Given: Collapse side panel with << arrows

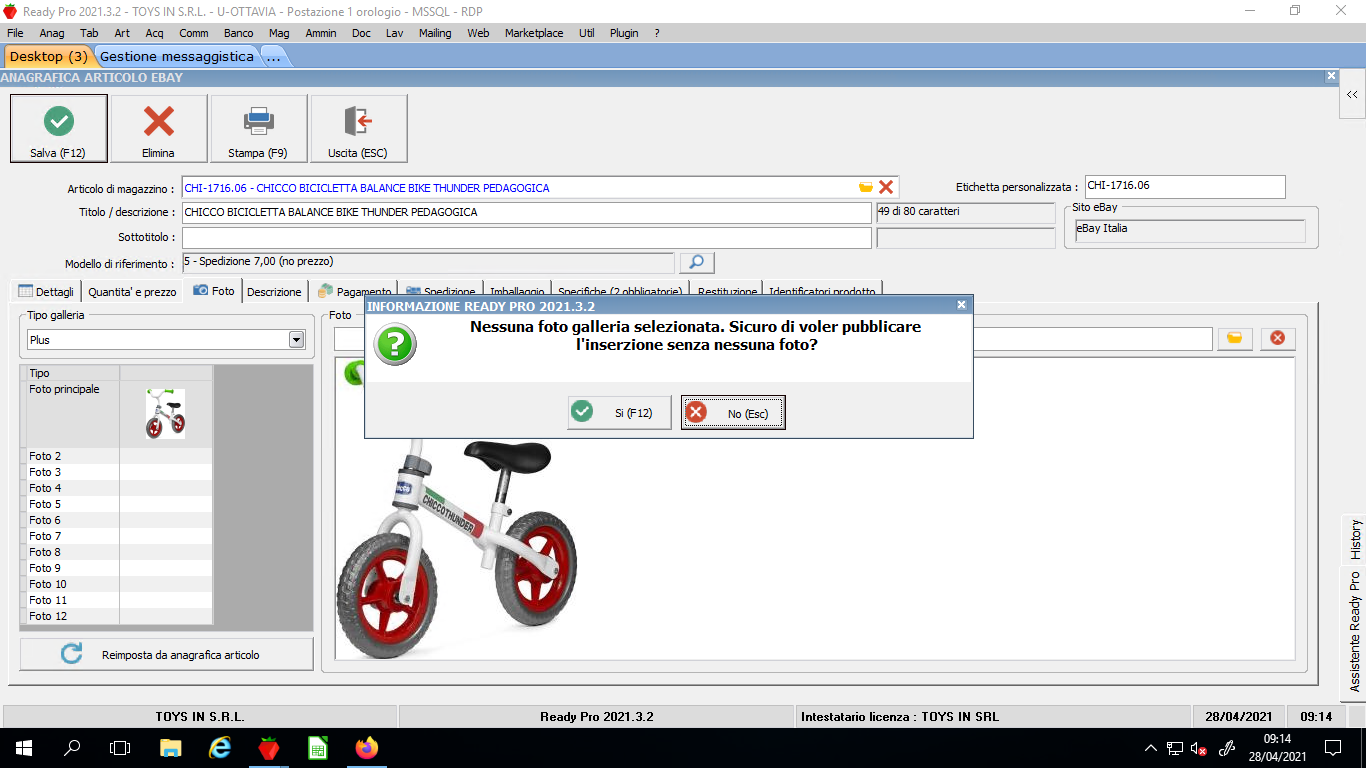Looking at the screenshot, I should click(1352, 95).
